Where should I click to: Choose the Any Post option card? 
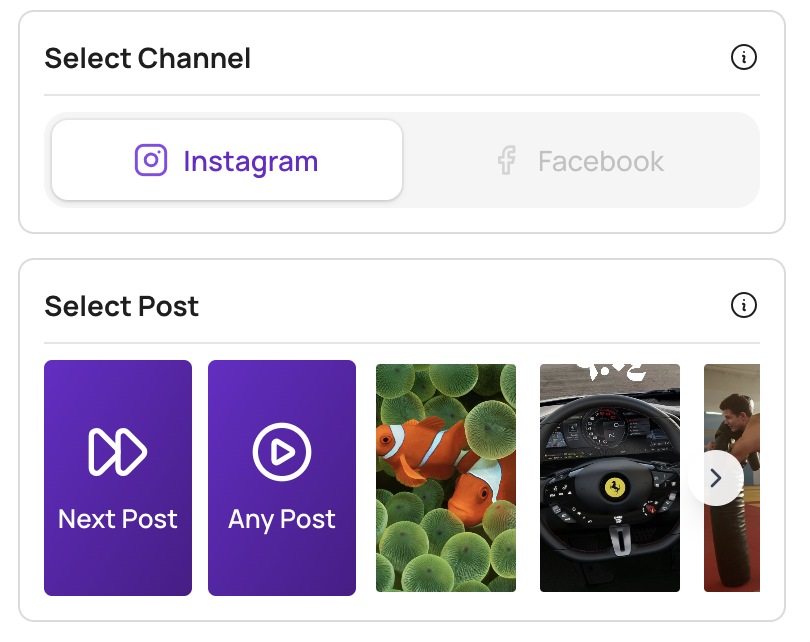[282, 478]
